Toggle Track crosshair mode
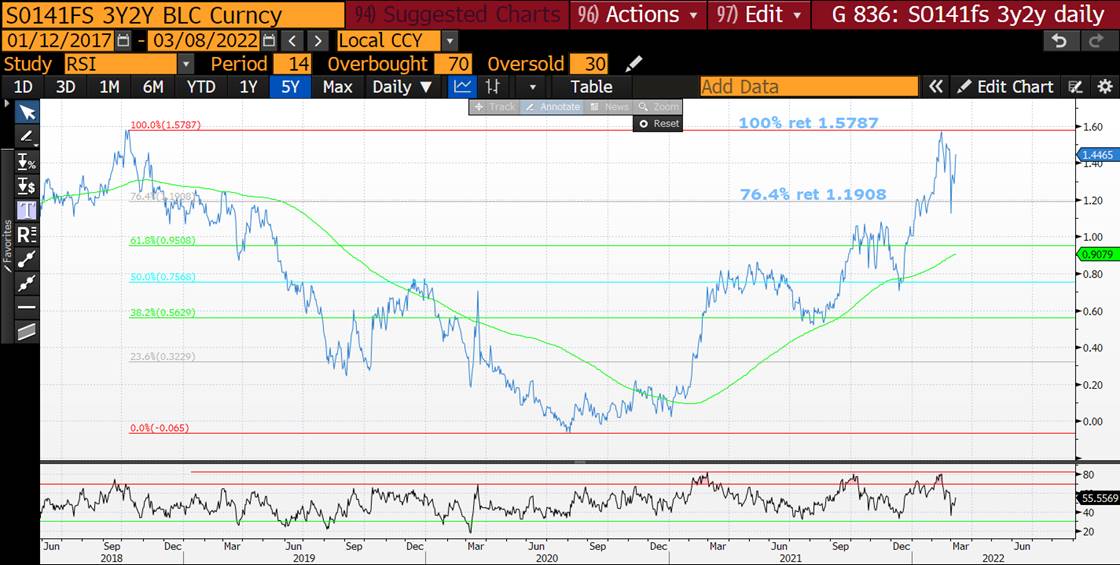Screen dimensions: 1120x565 pyautogui.click(x=495, y=106)
